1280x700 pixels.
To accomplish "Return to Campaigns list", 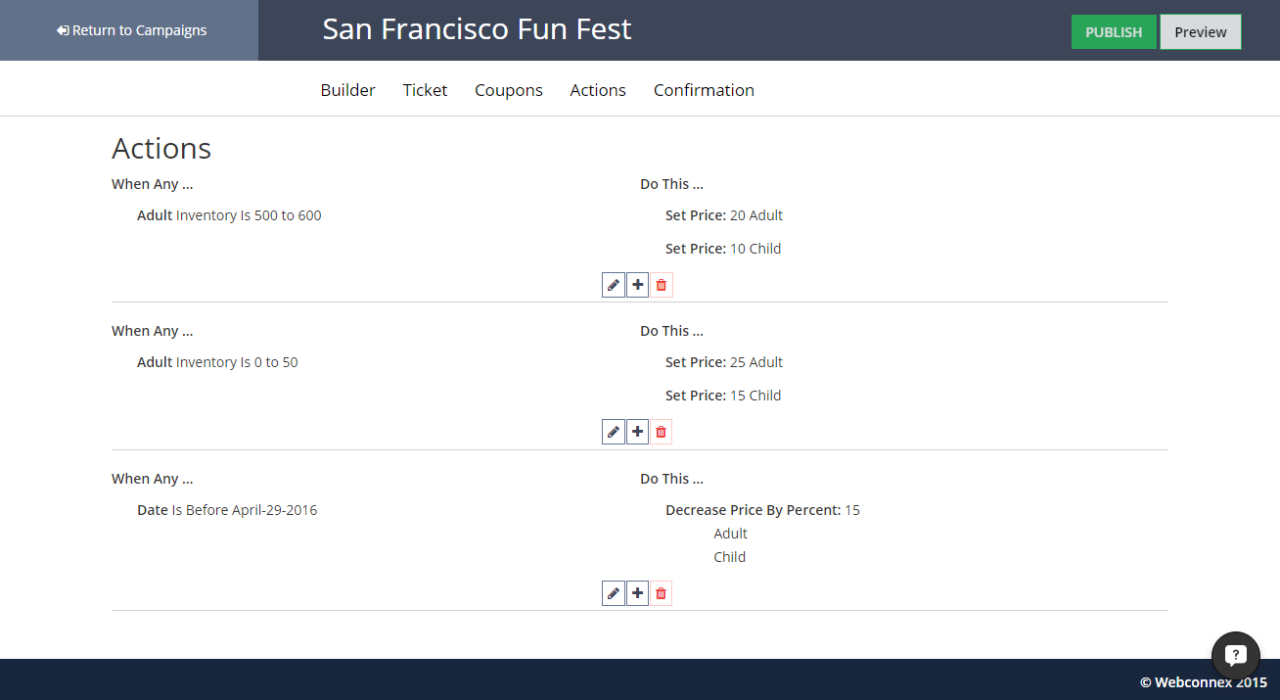I will pyautogui.click(x=132, y=30).
